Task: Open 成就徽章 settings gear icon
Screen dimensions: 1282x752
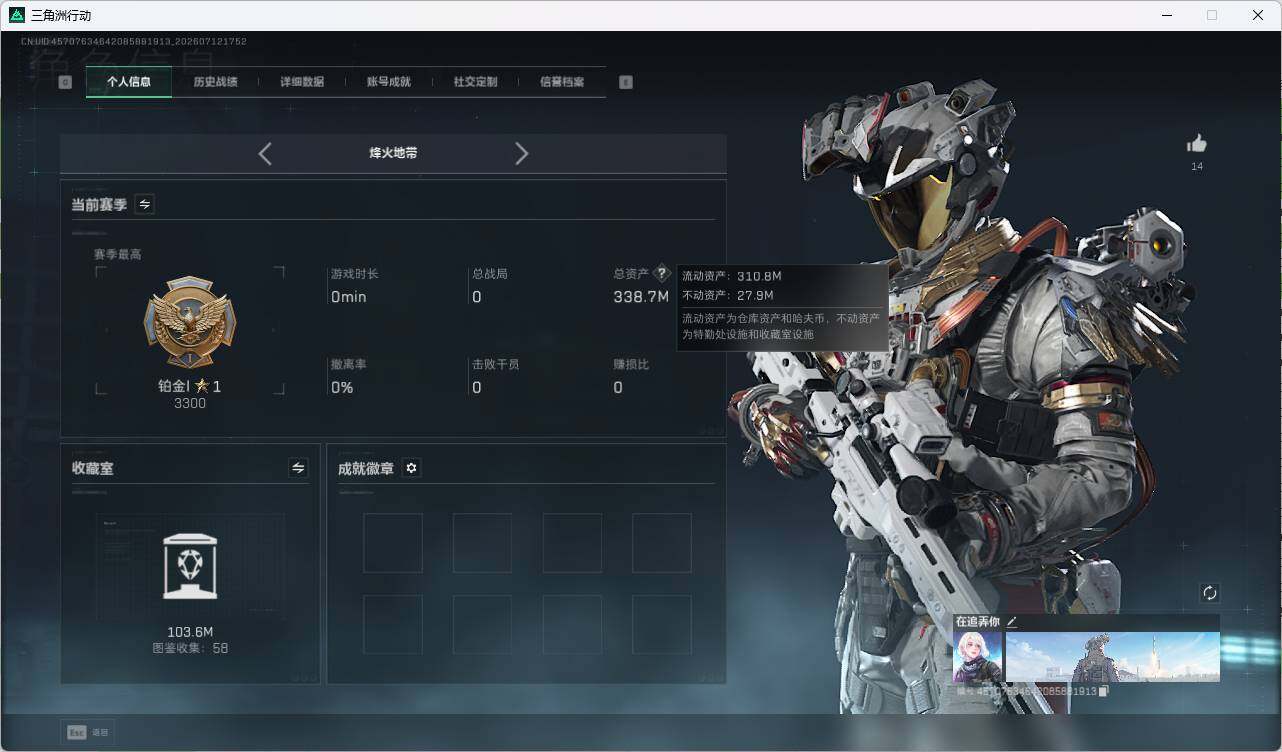Action: [x=411, y=468]
